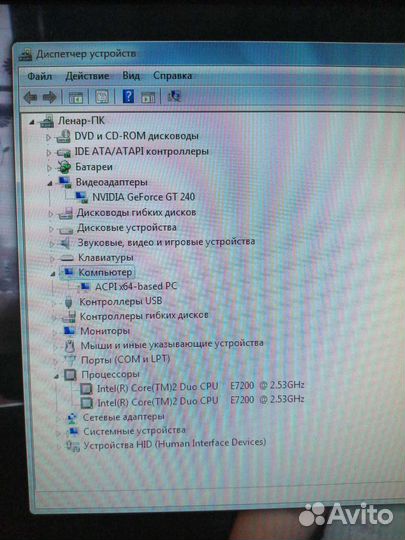
Task: Expand DVD и CD-ROM дисководы node
Action: coord(48,138)
